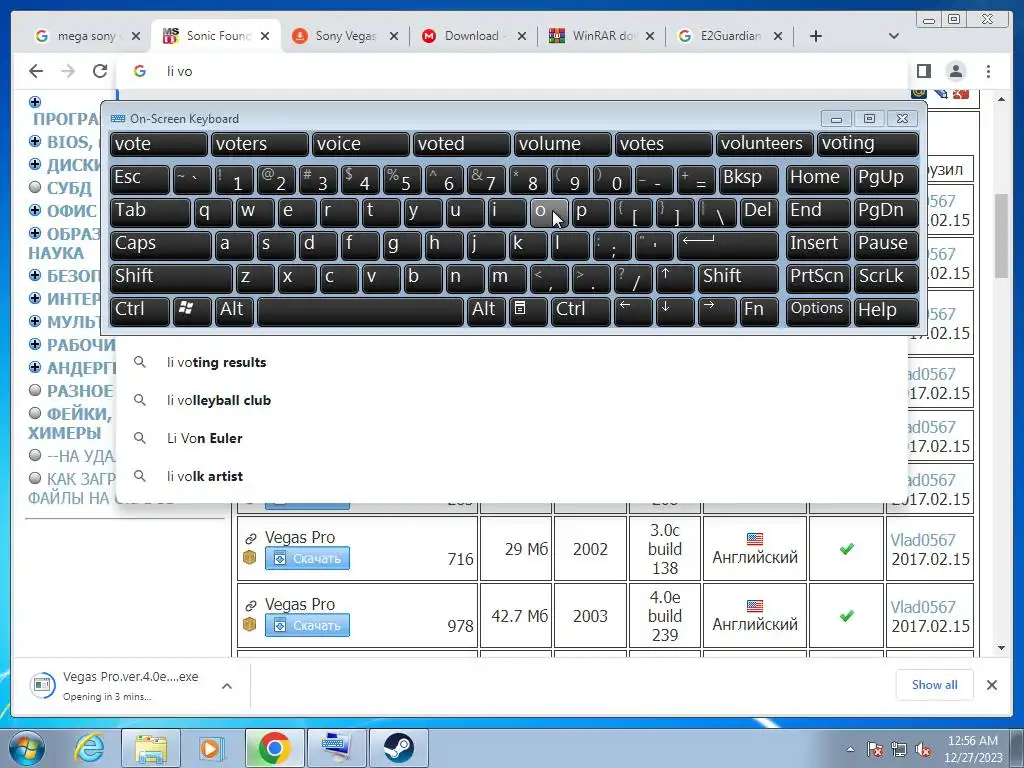Switch to the Sony Vegas tab
The image size is (1024, 768).
[x=345, y=36]
